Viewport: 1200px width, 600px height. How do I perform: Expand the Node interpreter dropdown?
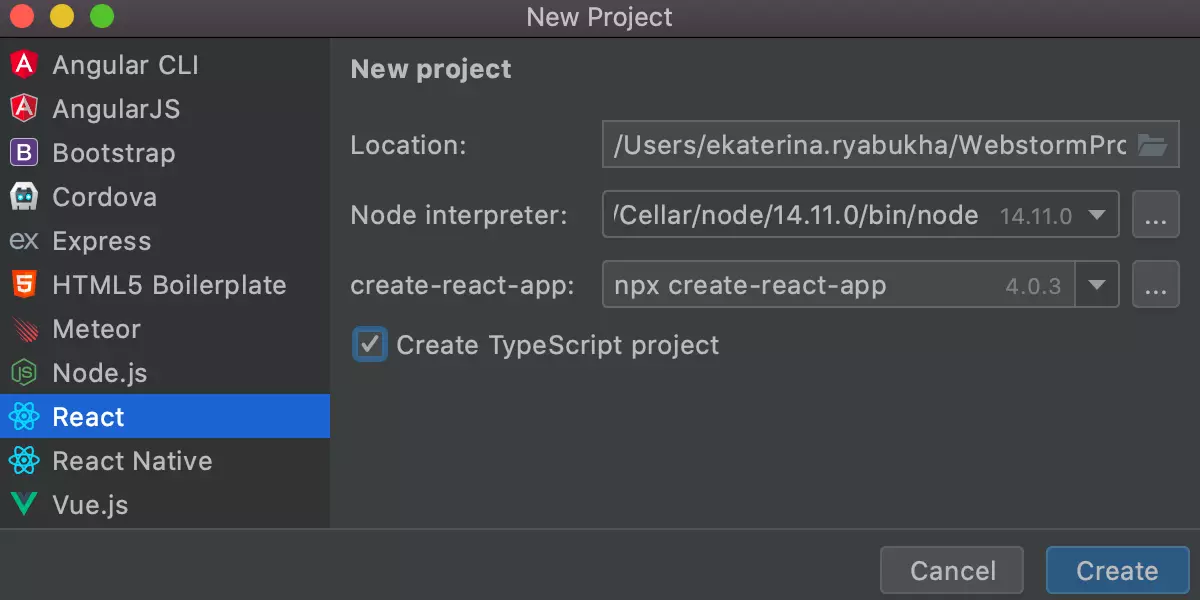tap(1097, 215)
